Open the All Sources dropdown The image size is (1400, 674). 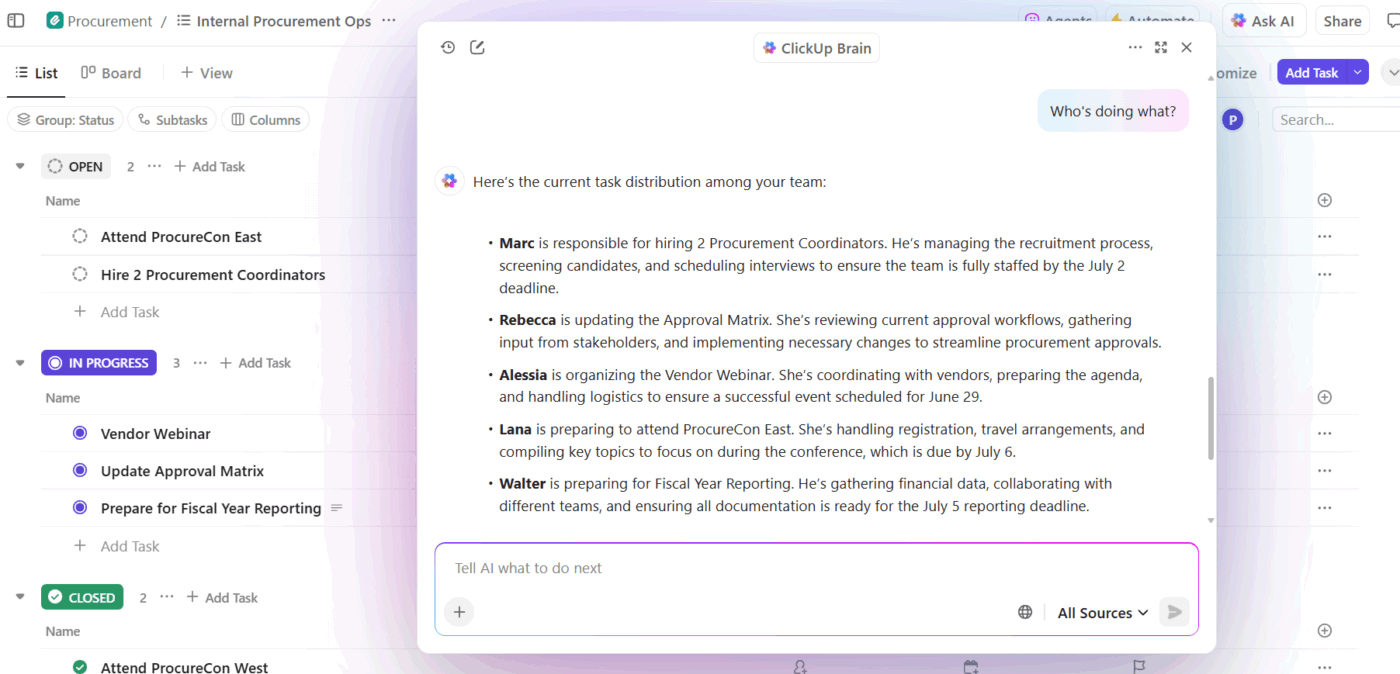(1102, 612)
